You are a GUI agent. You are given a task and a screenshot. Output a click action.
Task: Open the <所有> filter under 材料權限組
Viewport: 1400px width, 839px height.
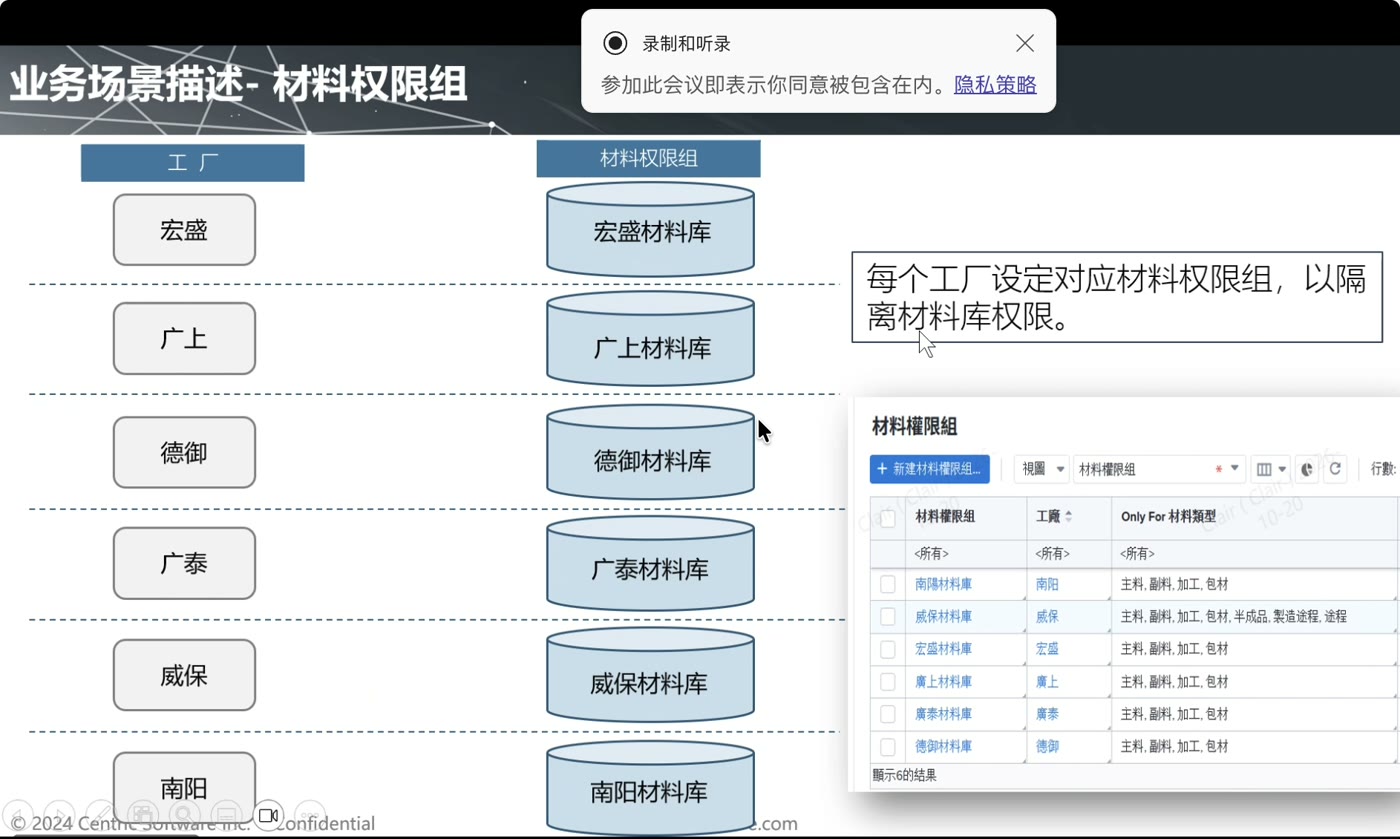(965, 553)
